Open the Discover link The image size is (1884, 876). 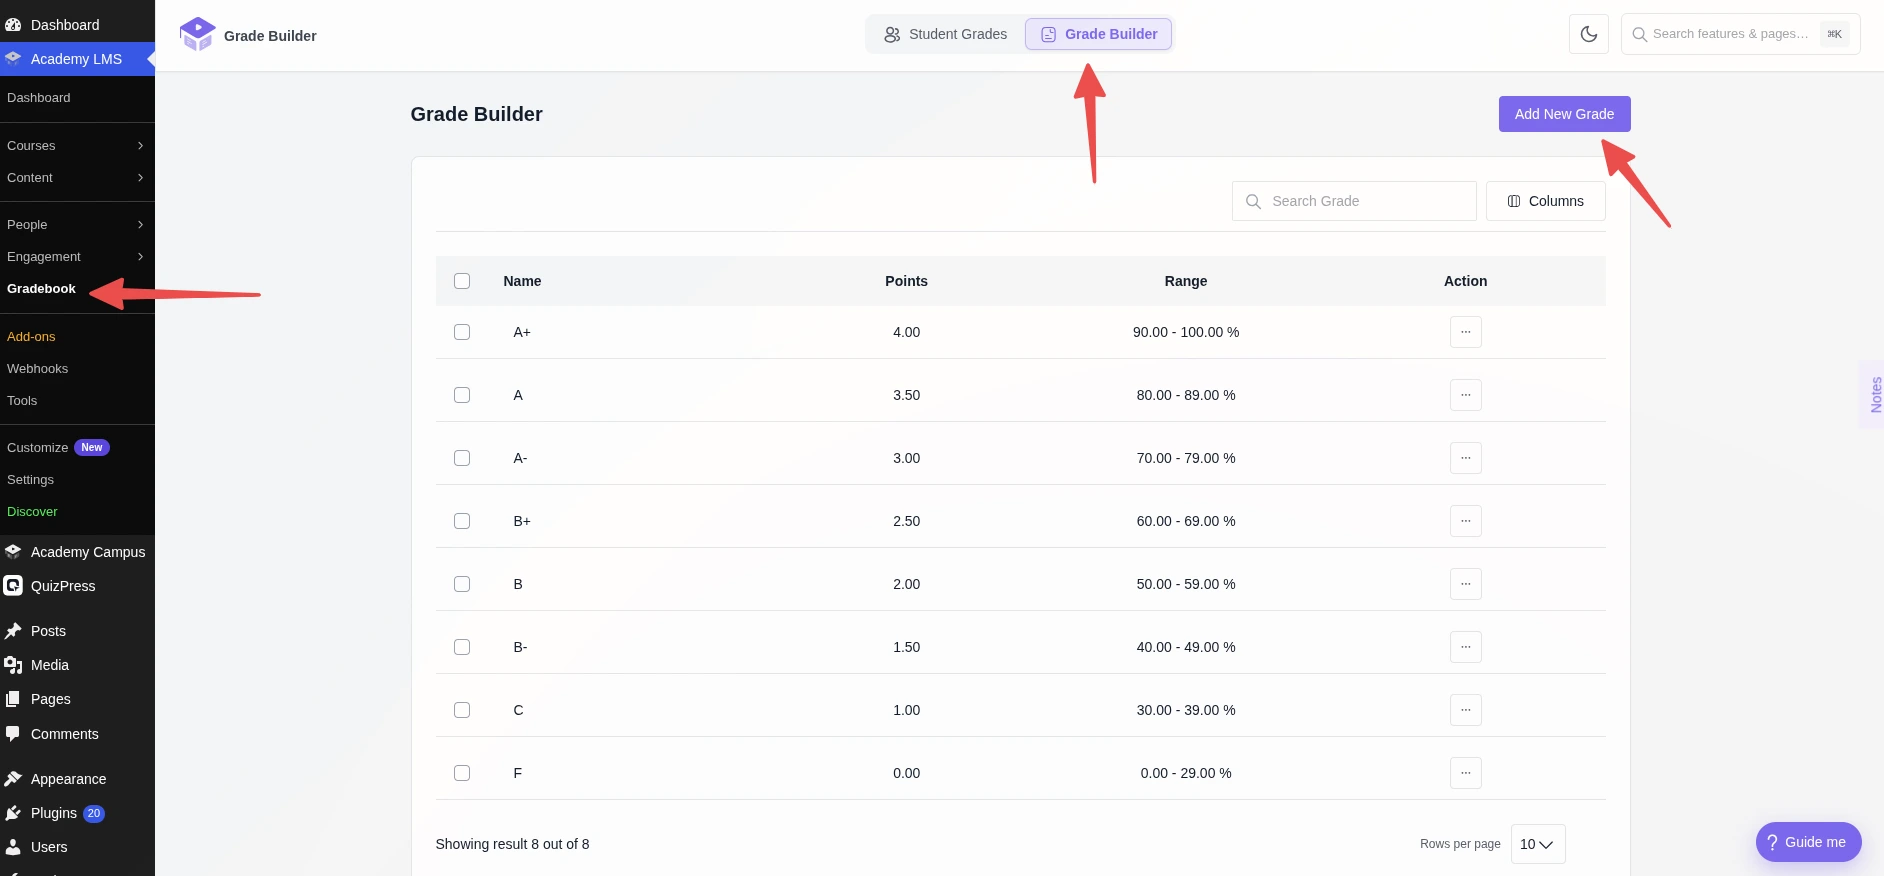[32, 512]
